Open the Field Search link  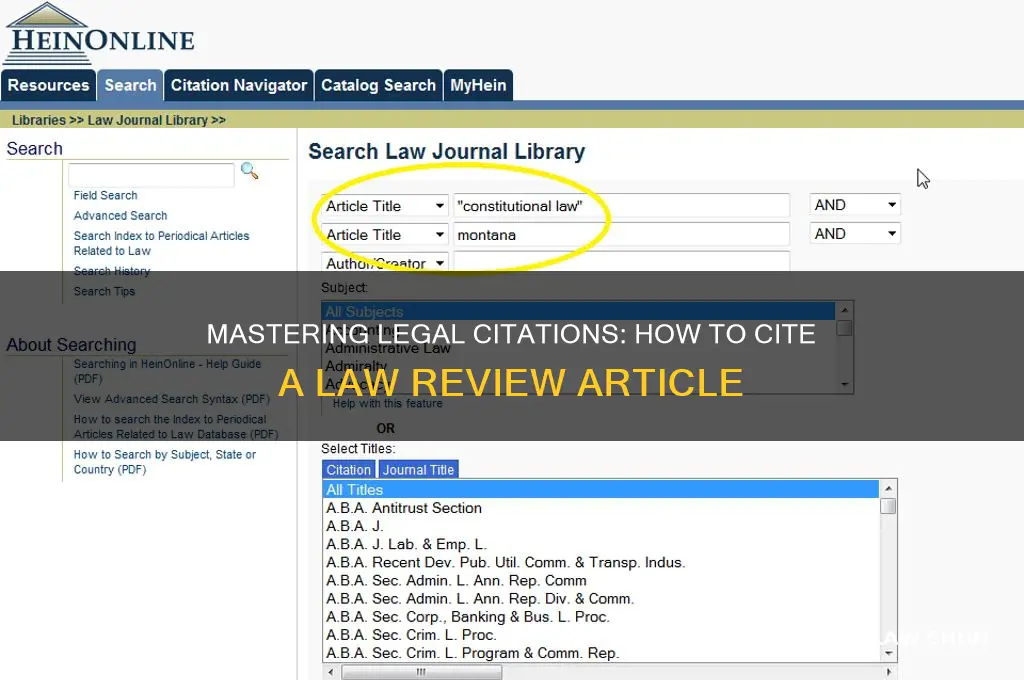point(105,195)
